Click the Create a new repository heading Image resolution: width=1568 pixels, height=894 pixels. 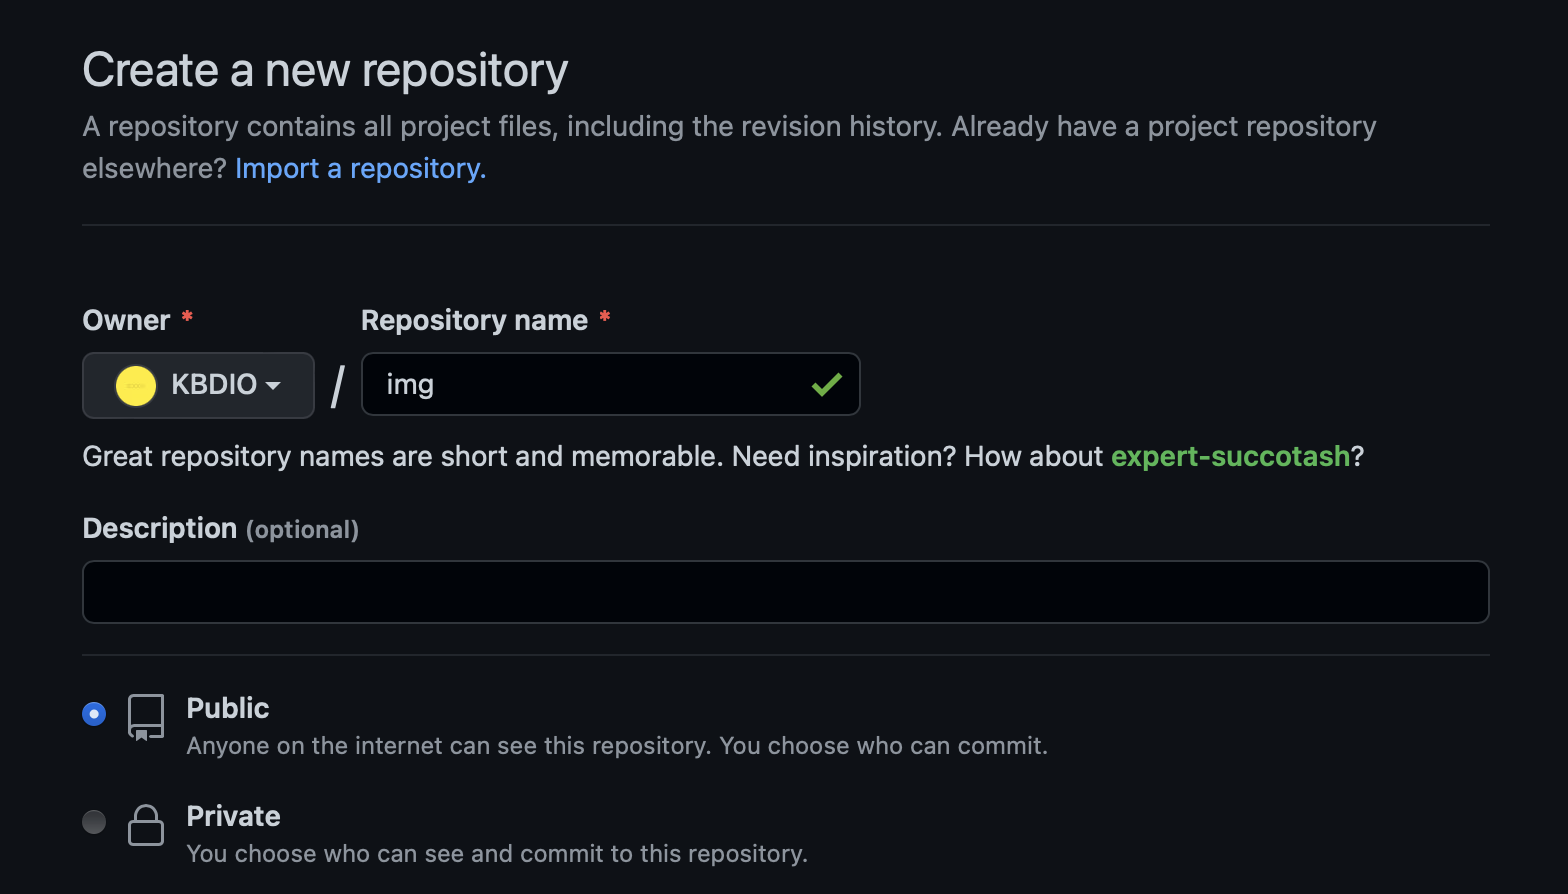tap(325, 71)
